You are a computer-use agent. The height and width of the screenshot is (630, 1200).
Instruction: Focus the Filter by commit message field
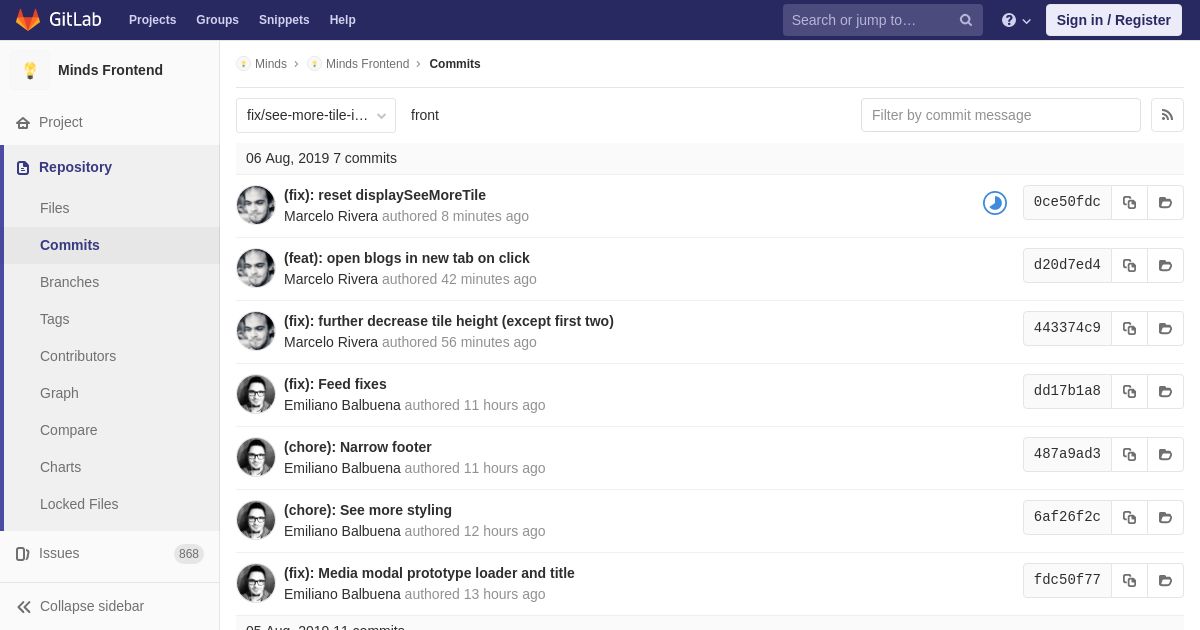(1001, 115)
